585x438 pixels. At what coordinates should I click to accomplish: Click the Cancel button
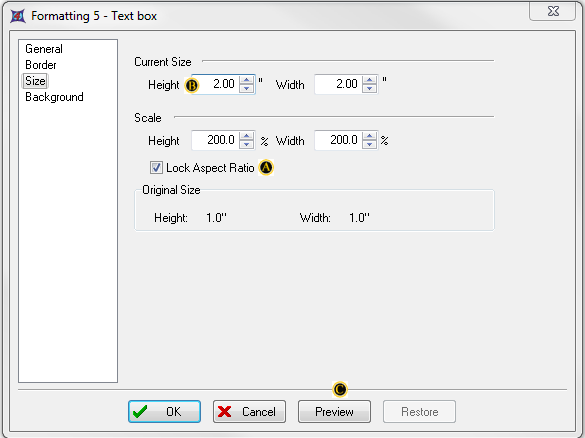(x=249, y=412)
